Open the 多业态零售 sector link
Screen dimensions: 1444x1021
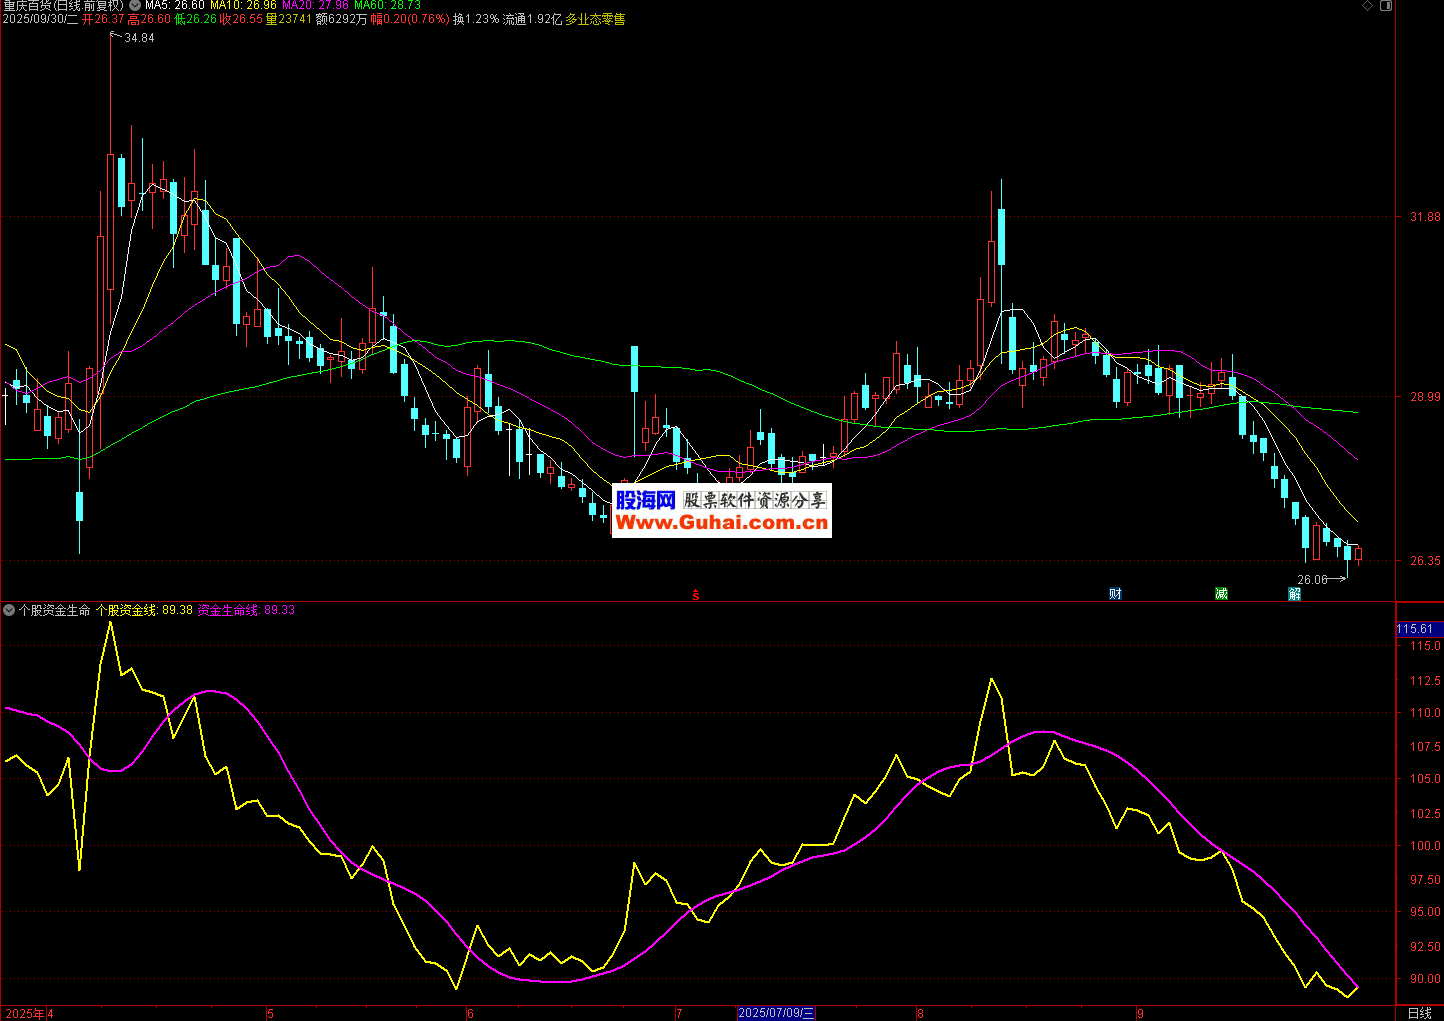point(595,19)
